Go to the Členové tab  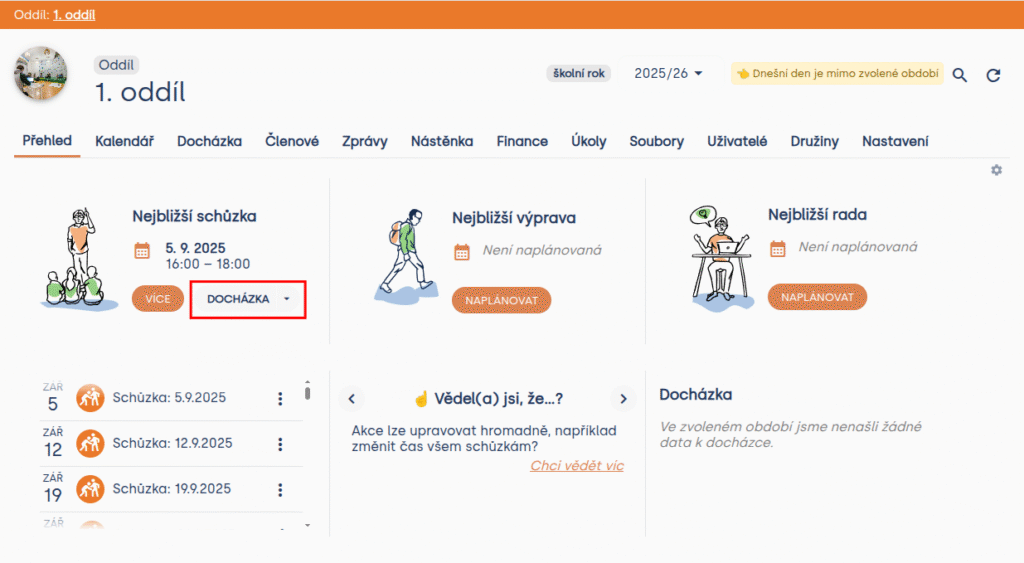pos(292,141)
